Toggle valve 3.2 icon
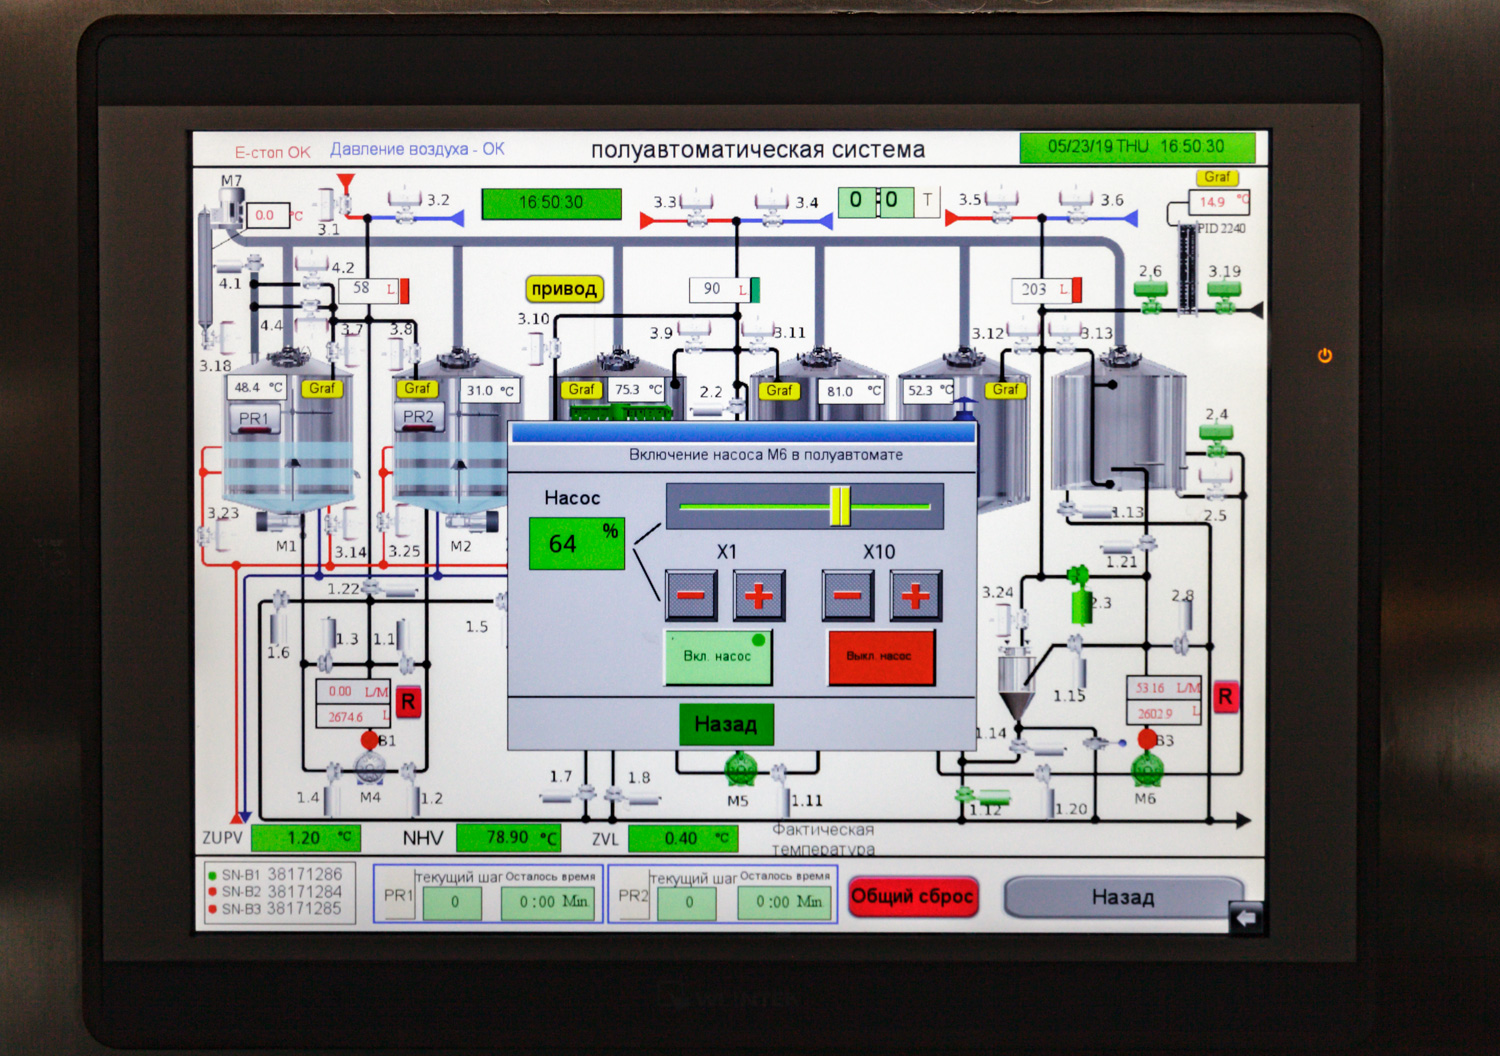This screenshot has height=1056, width=1500. tap(405, 206)
